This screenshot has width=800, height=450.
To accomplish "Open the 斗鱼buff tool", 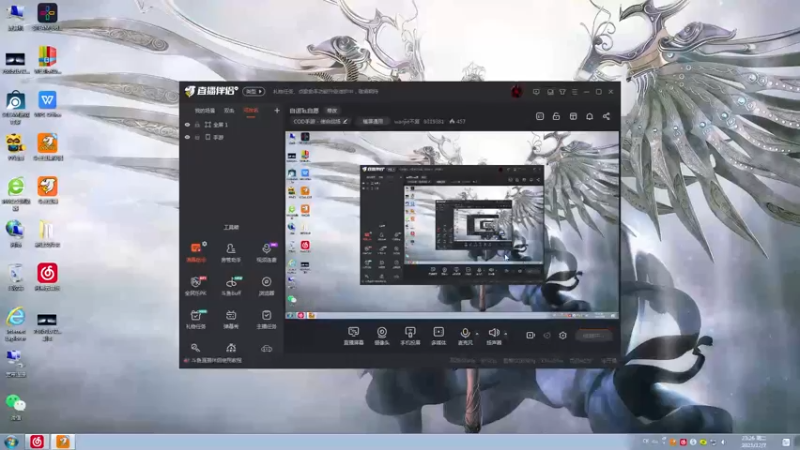I will tap(231, 286).
